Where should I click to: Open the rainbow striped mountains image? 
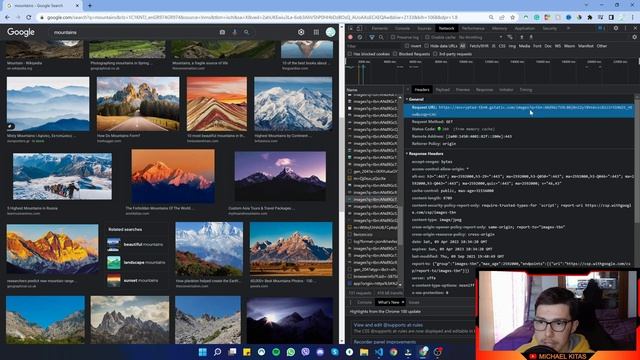click(x=217, y=104)
